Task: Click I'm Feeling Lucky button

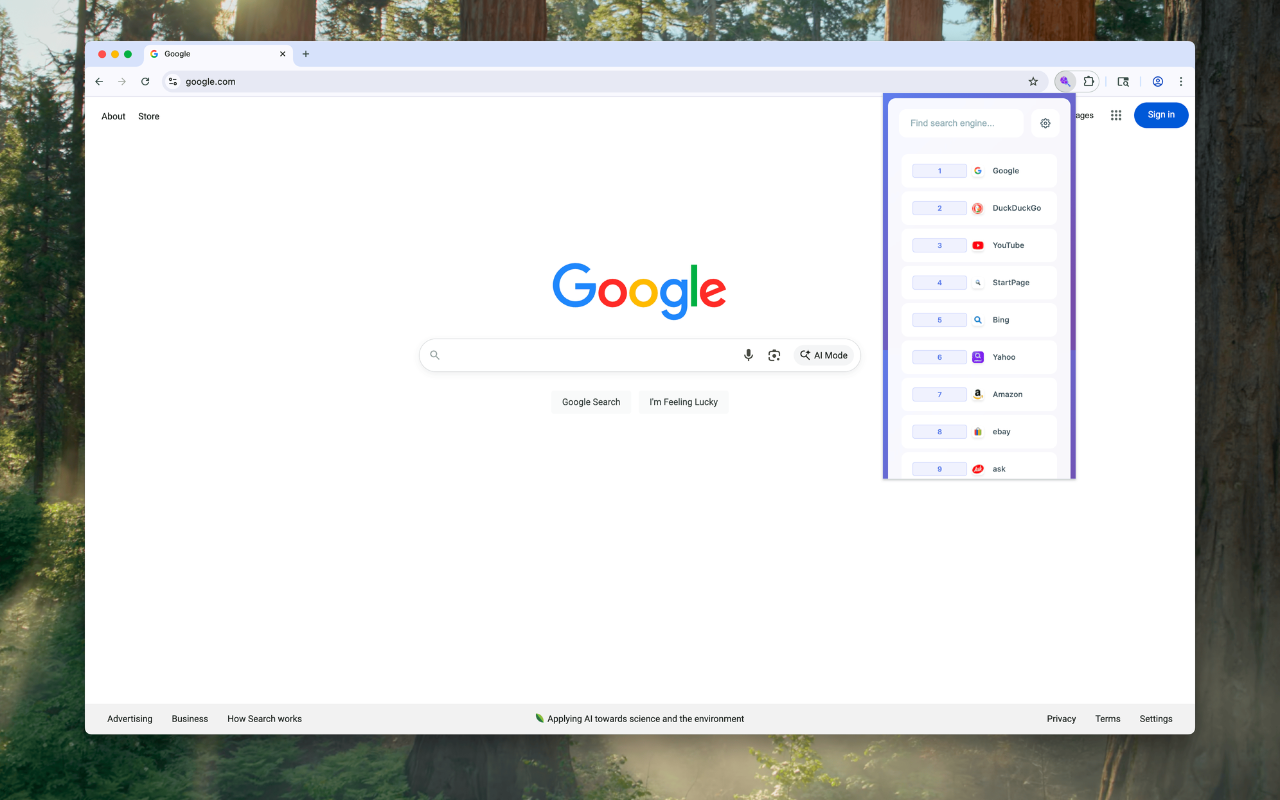Action: (x=684, y=402)
